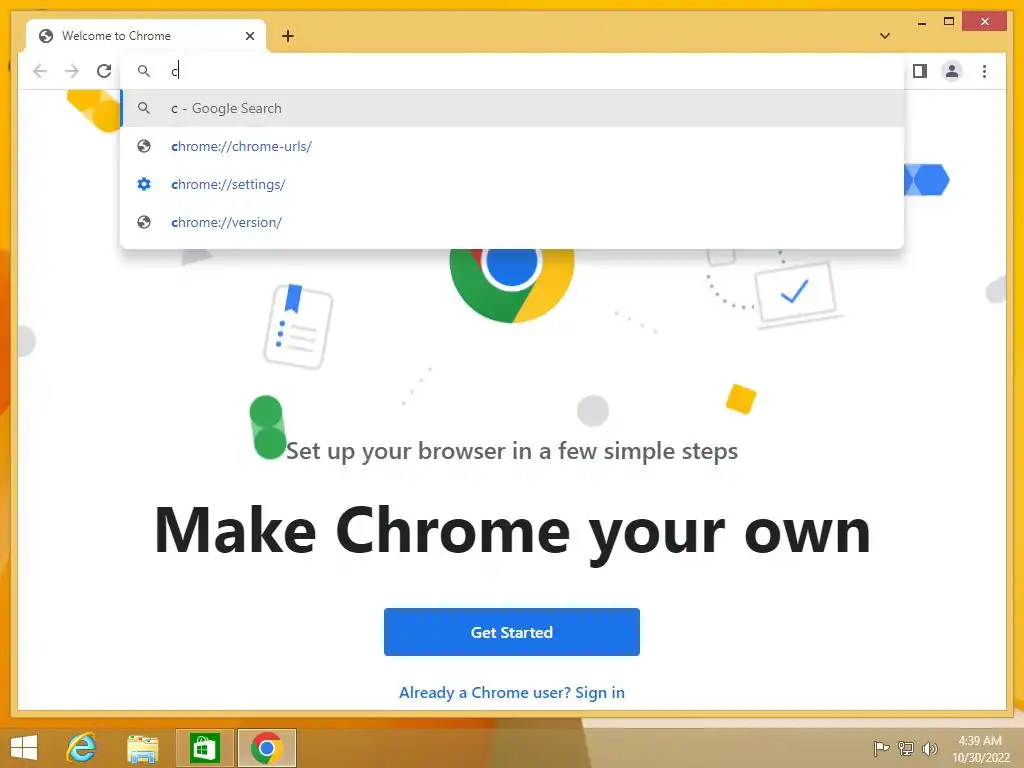The image size is (1024, 768).
Task: Select the chrome://settings/ suggestion
Action: click(x=512, y=184)
